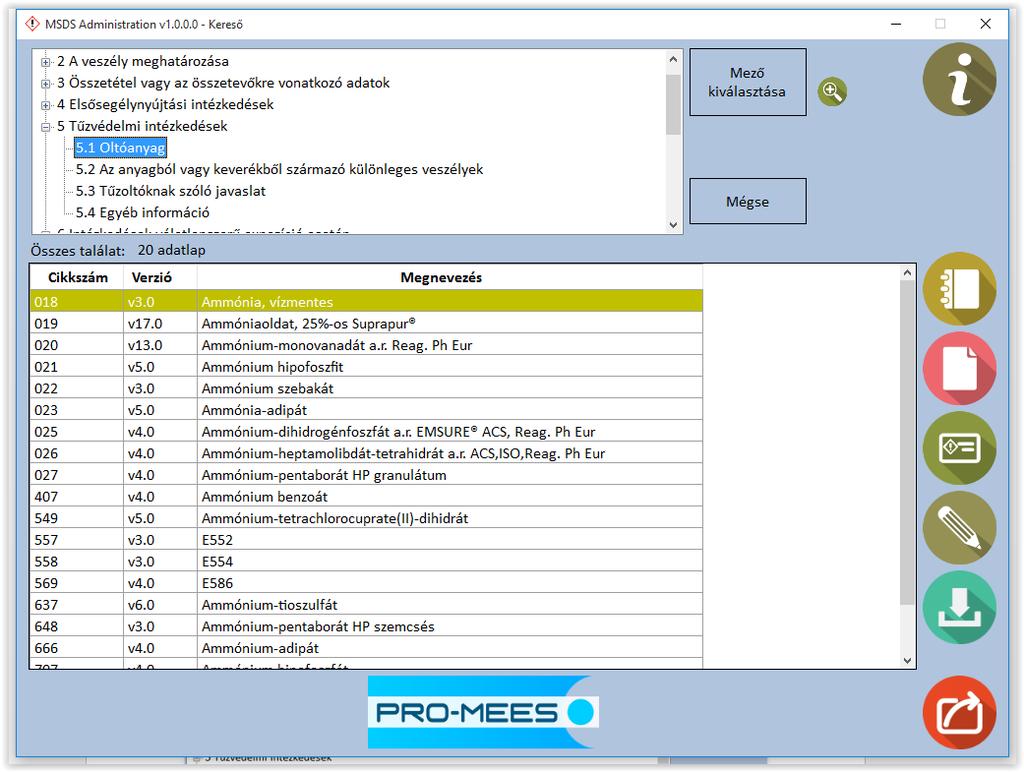The image size is (1024, 772).
Task: Select row 'Ammónium-tioszulfát'
Action: tap(366, 605)
